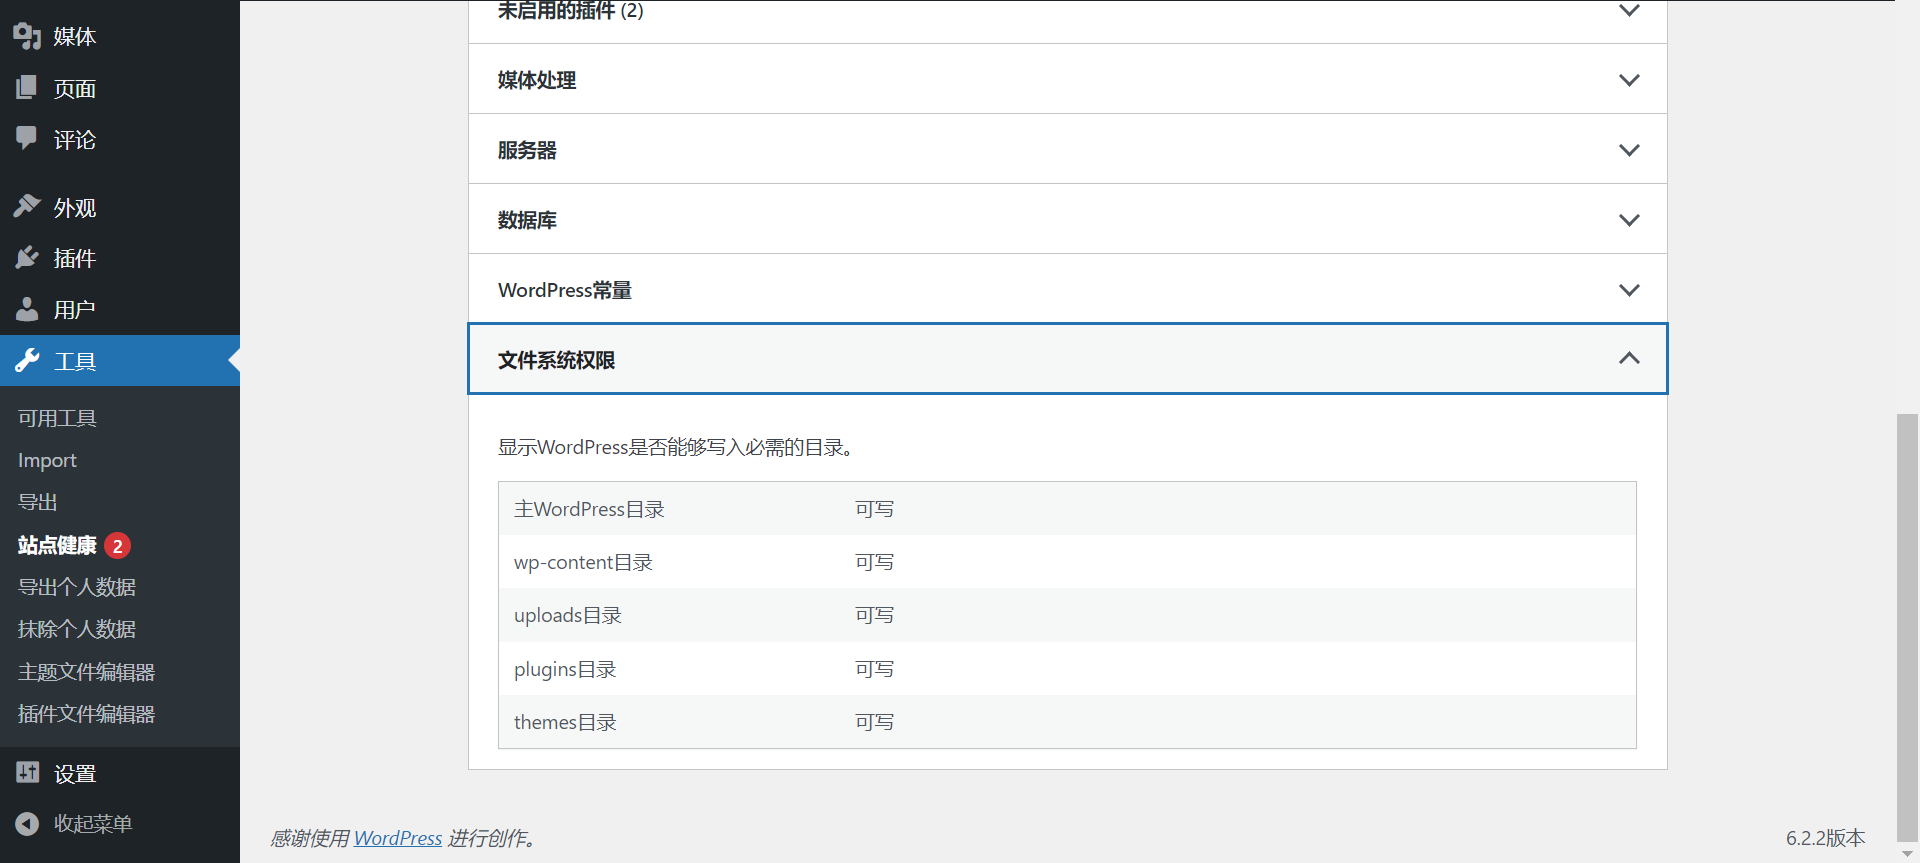Click the 6.2.2版本 version text
The height and width of the screenshot is (863, 1920).
[1826, 838]
